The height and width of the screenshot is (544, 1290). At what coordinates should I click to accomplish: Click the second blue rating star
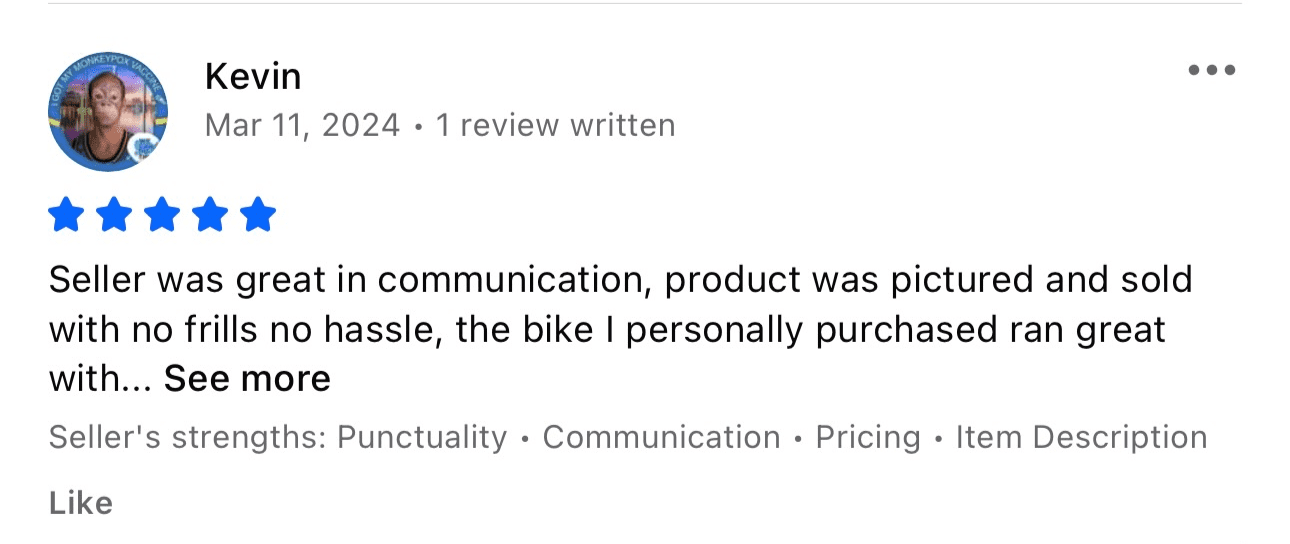point(113,214)
